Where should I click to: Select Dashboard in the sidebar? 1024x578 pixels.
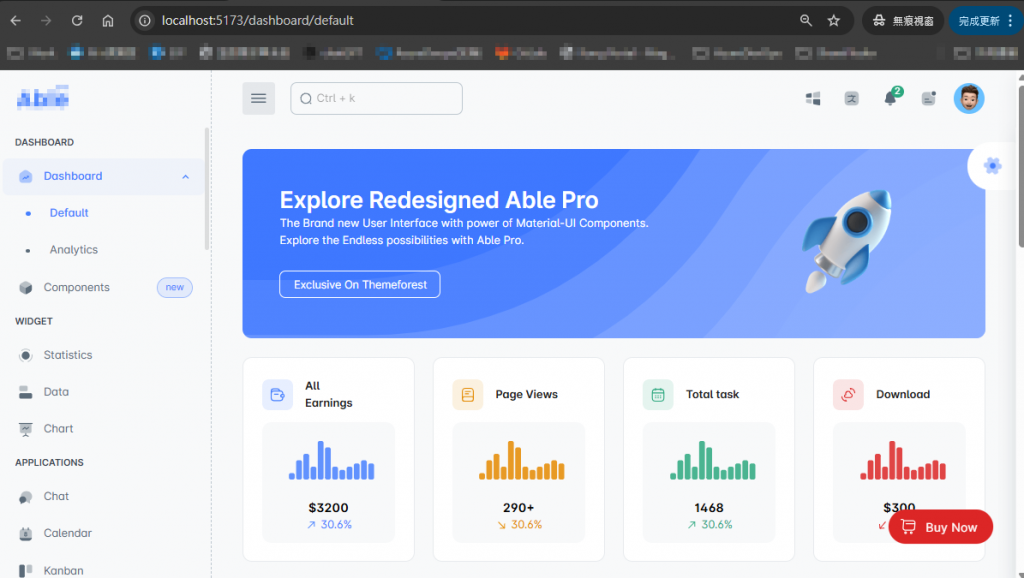pyautogui.click(x=103, y=176)
